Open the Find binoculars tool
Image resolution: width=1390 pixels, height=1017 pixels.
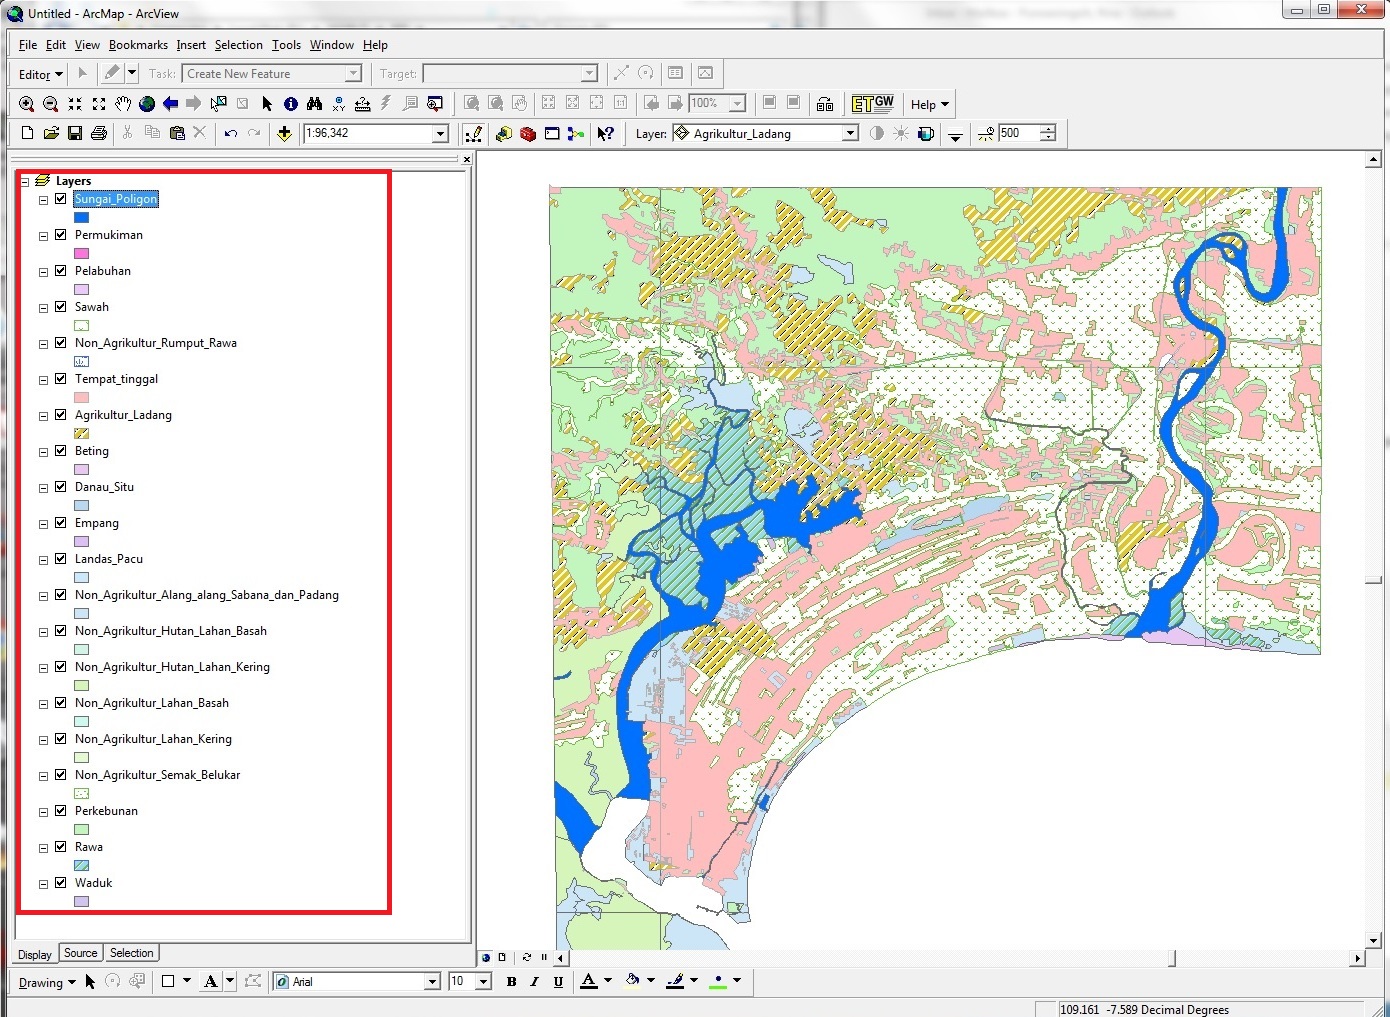(x=314, y=104)
